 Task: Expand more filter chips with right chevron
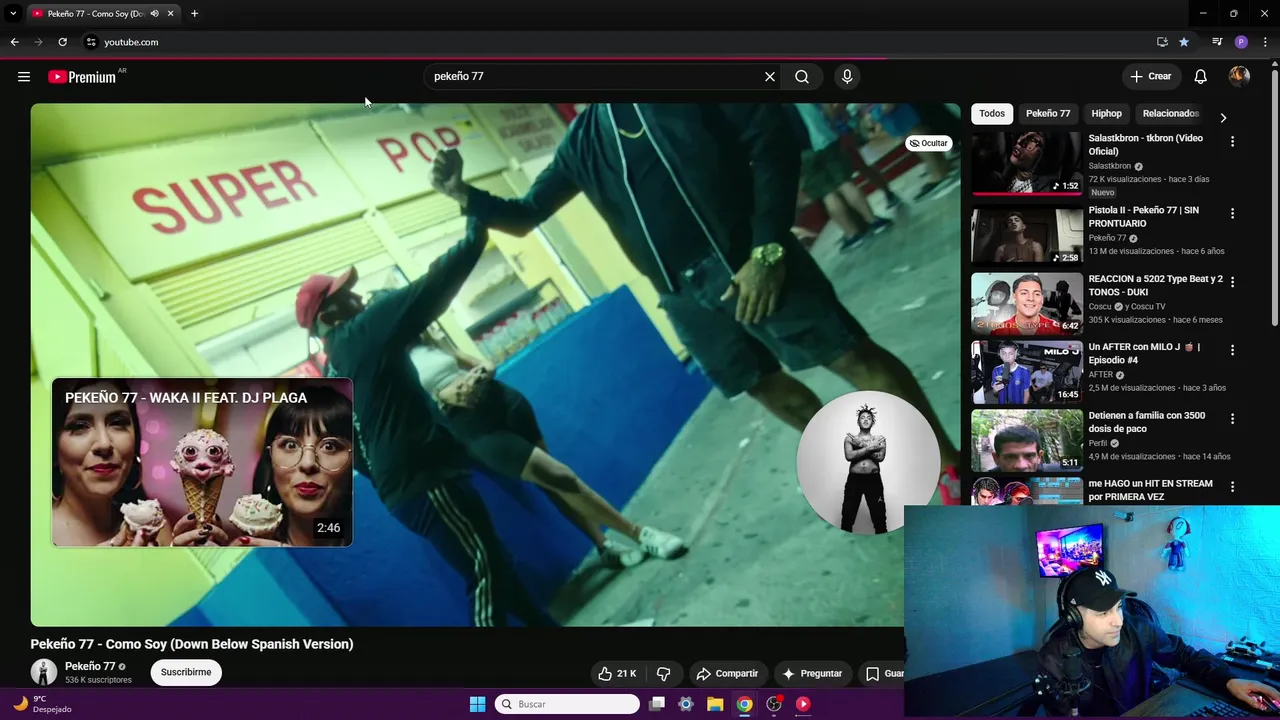(1223, 117)
